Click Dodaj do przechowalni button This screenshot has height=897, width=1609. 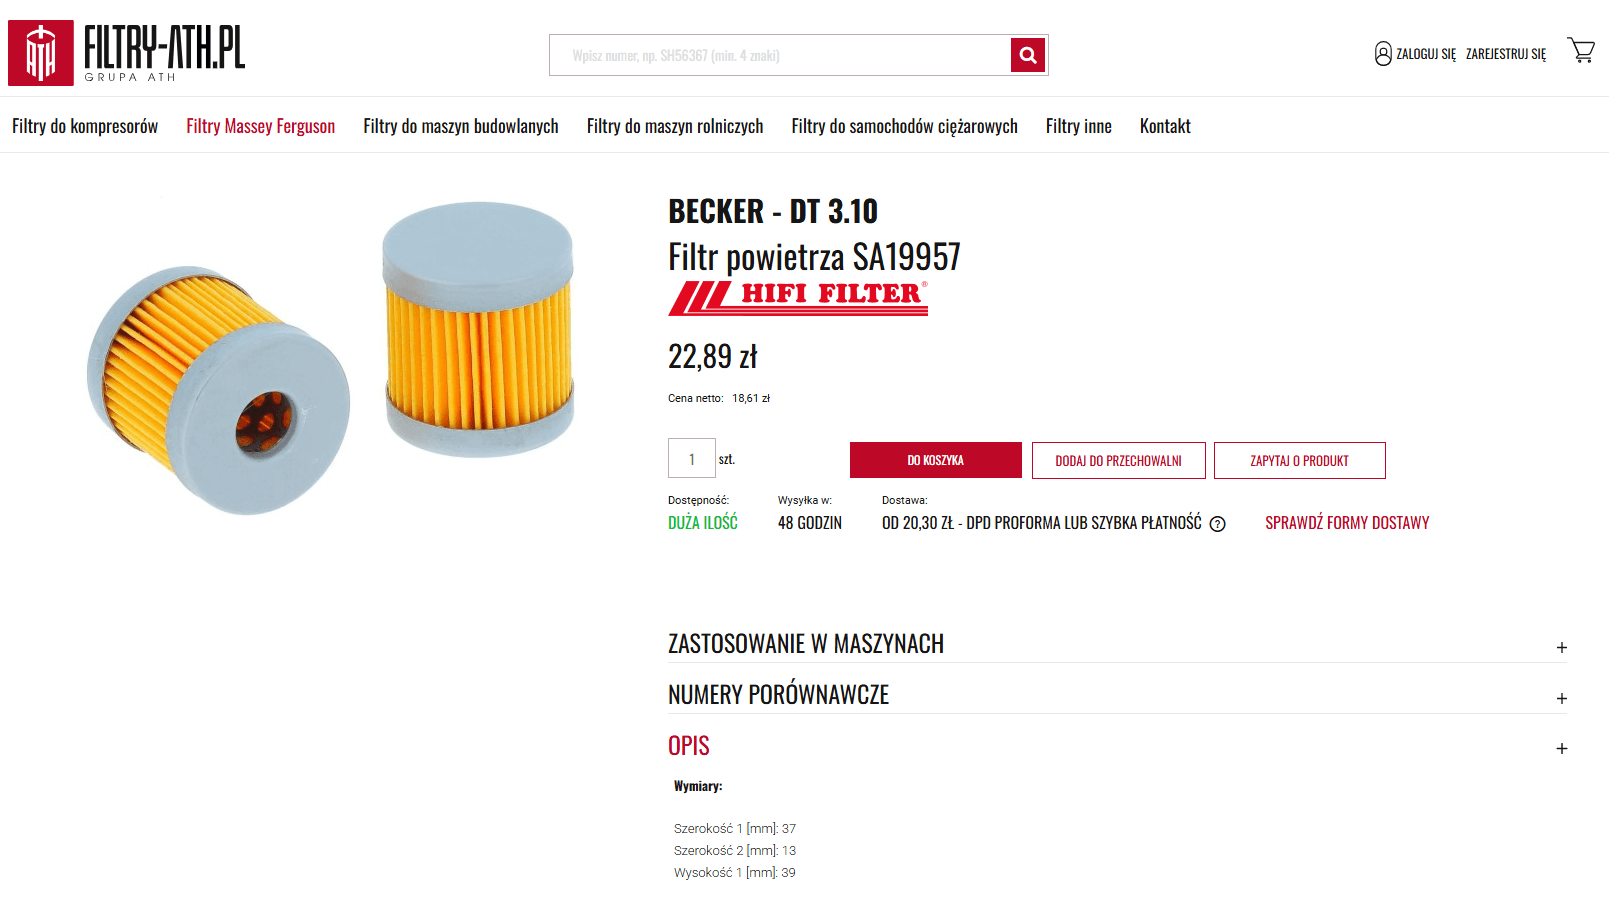[x=1119, y=460]
